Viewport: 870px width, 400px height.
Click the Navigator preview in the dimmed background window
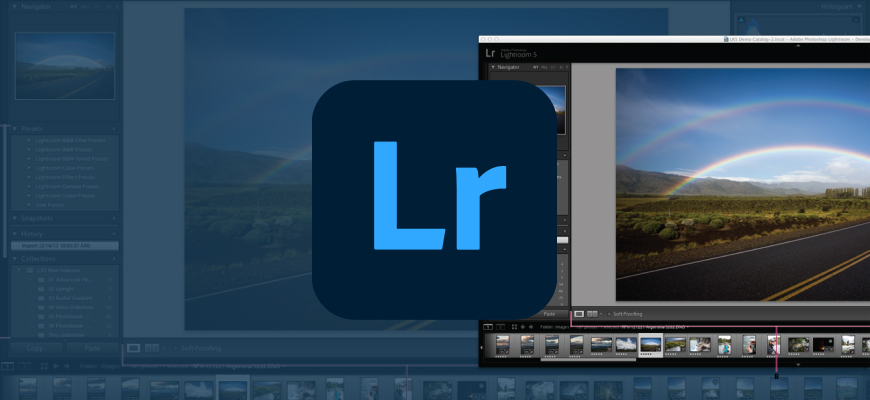pyautogui.click(x=65, y=65)
